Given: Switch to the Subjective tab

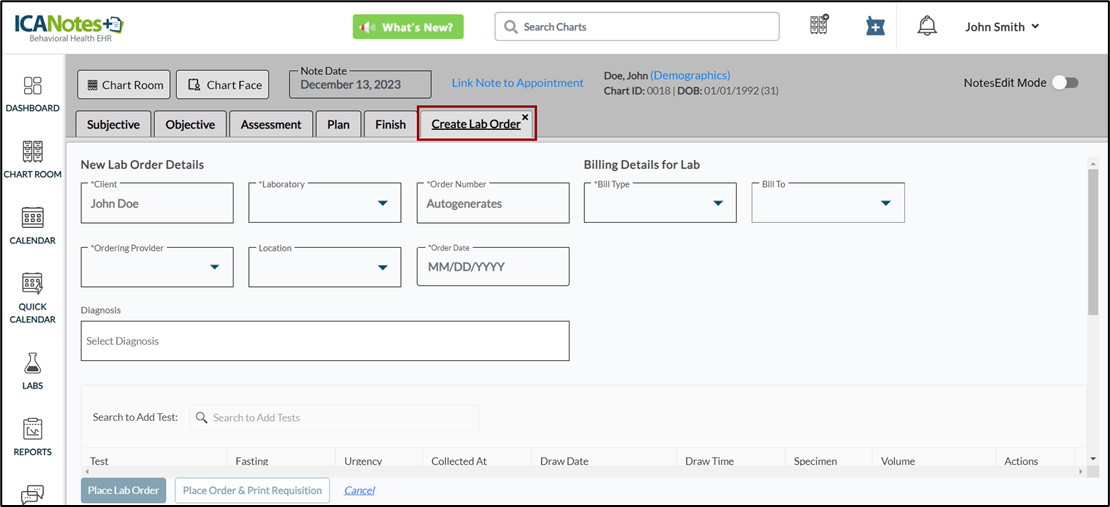Looking at the screenshot, I should tap(113, 124).
